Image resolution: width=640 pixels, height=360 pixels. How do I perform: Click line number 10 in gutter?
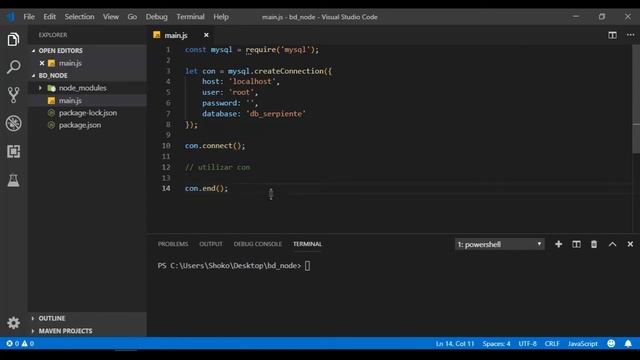pyautogui.click(x=166, y=145)
